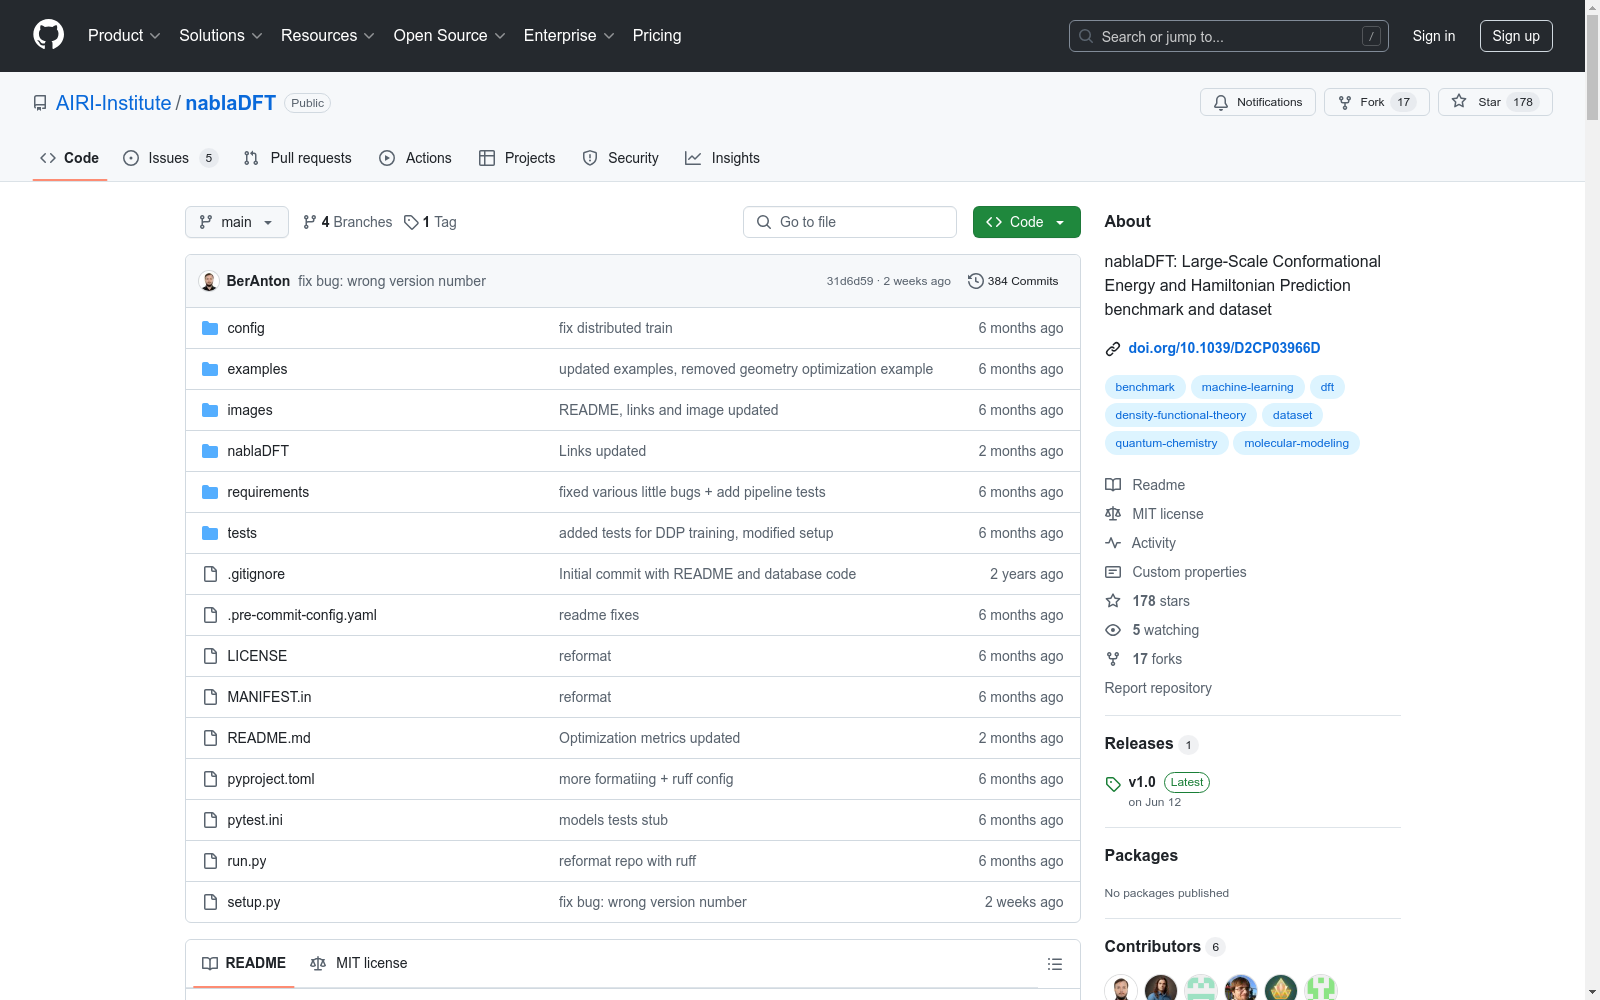Click the Sign in link
Viewport: 1600px width, 1000px height.
pos(1434,36)
